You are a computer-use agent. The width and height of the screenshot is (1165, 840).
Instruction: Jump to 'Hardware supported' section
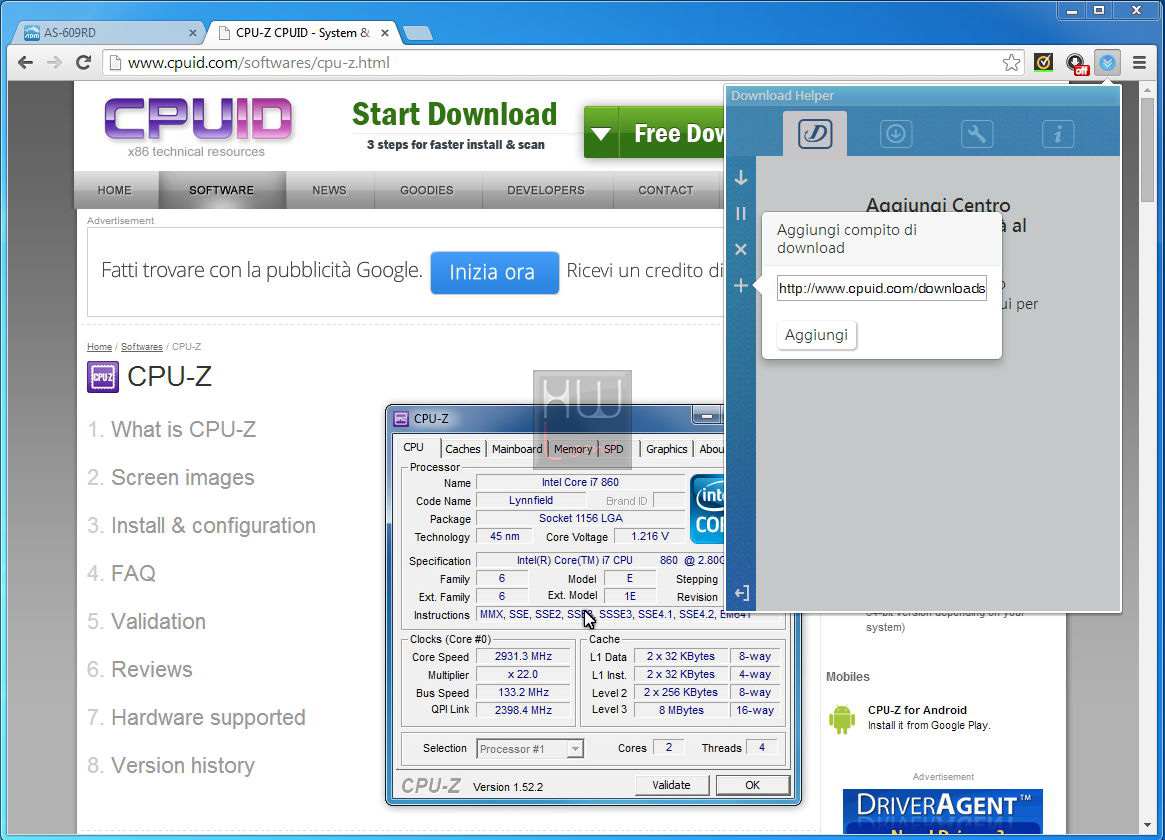(208, 717)
